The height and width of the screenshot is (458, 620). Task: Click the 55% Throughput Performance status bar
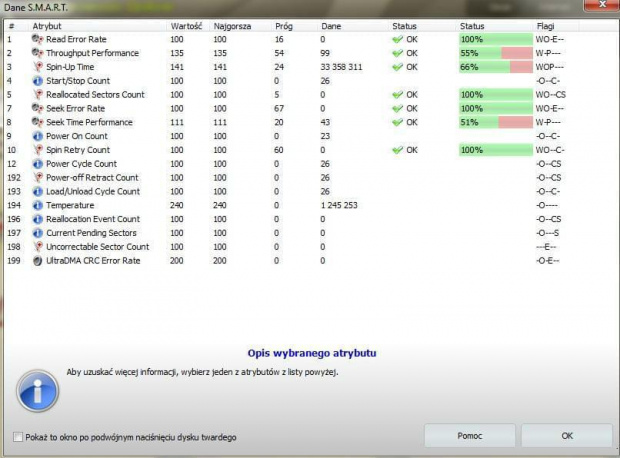(496, 53)
